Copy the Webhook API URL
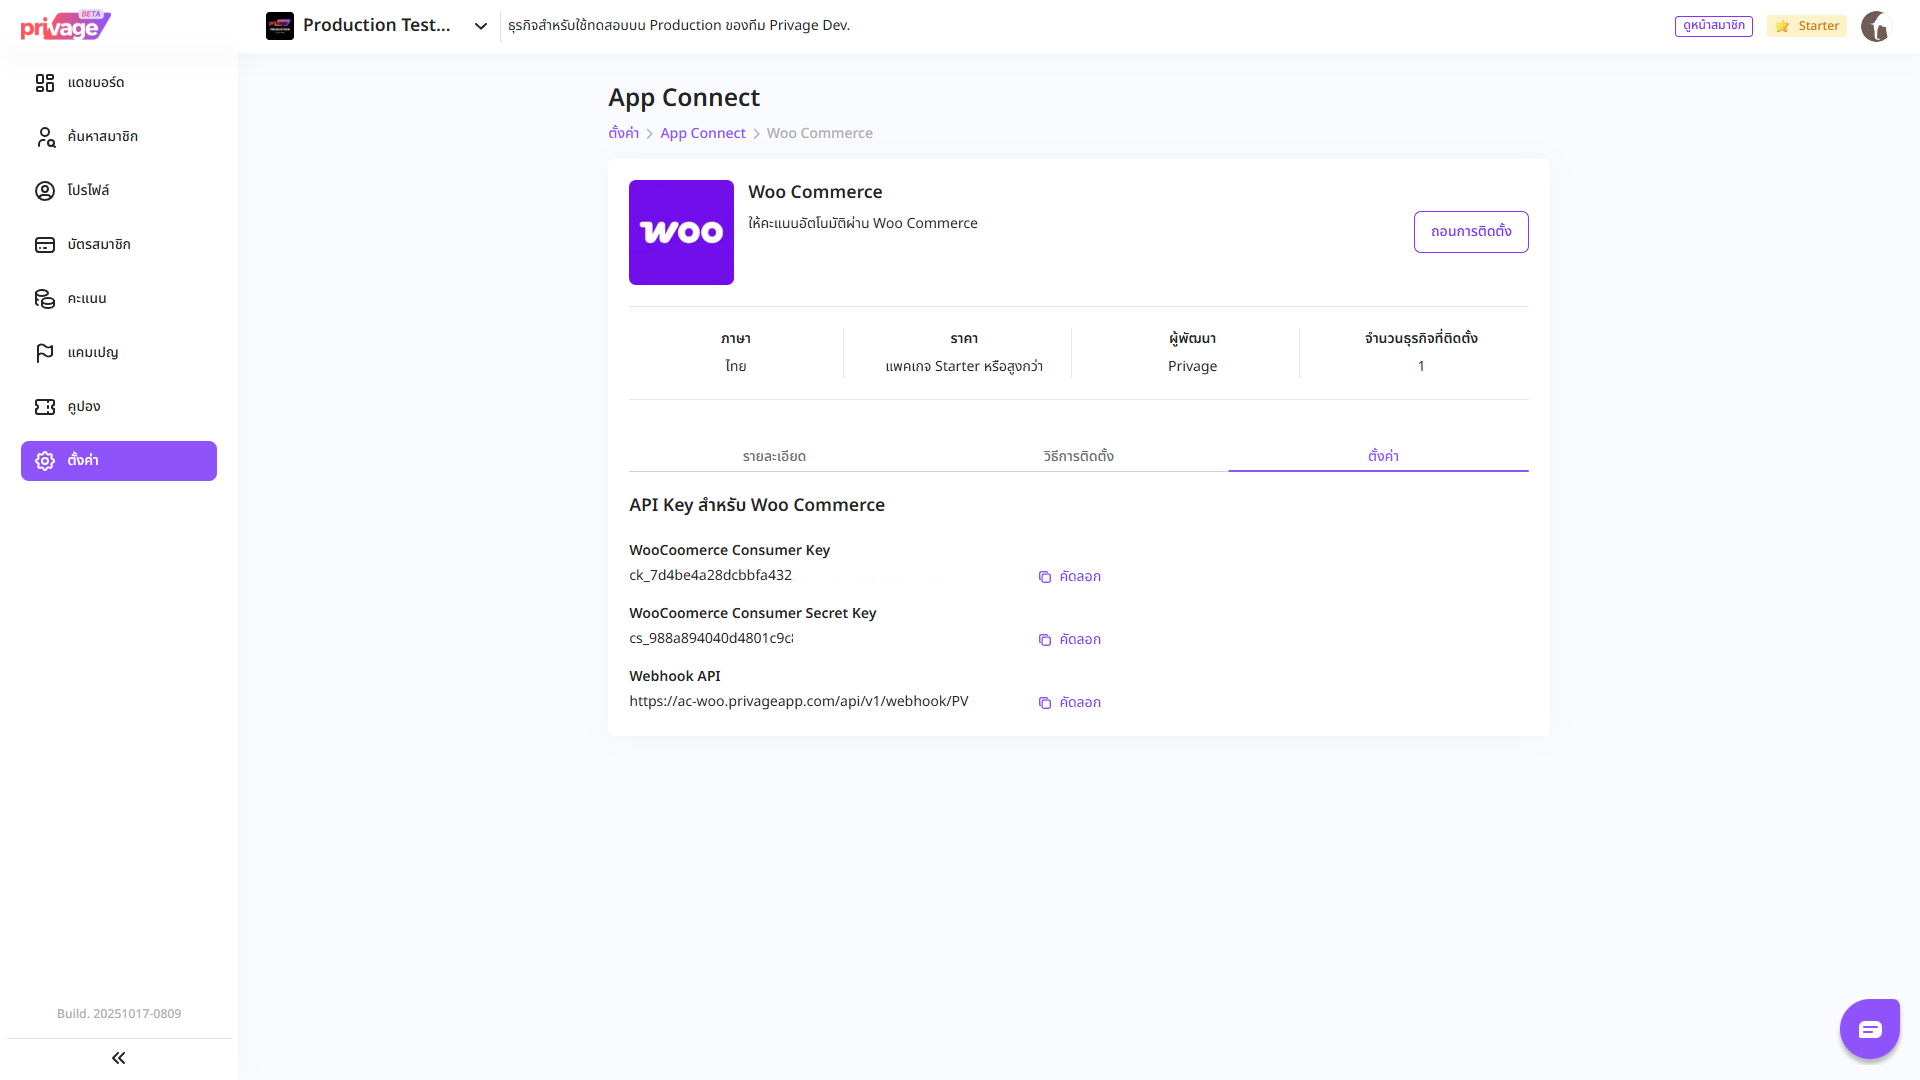 point(1069,703)
